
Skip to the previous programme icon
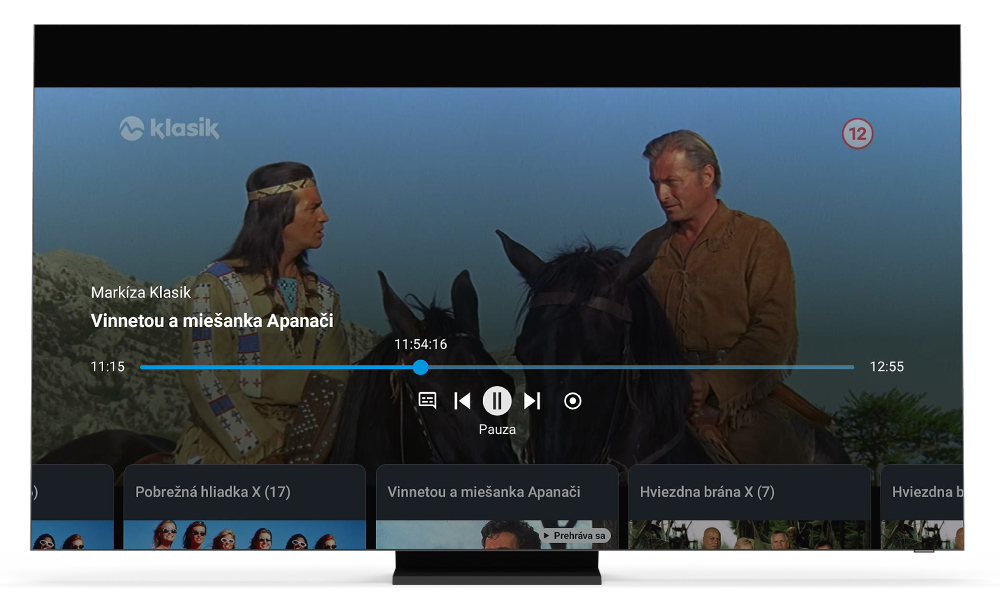462,400
